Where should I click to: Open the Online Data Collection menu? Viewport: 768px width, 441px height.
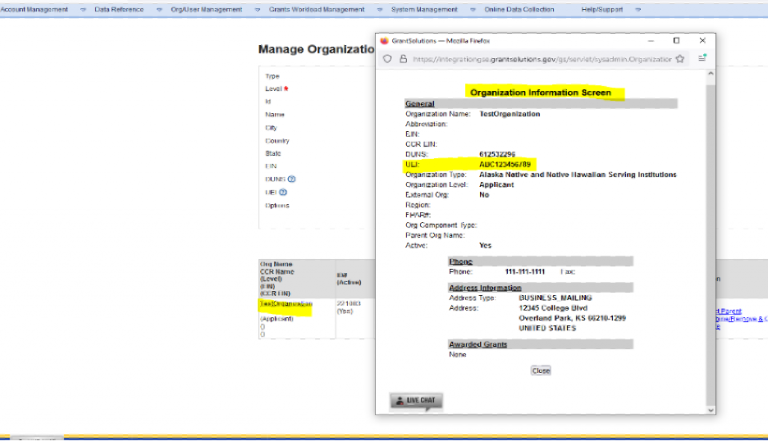tap(518, 9)
